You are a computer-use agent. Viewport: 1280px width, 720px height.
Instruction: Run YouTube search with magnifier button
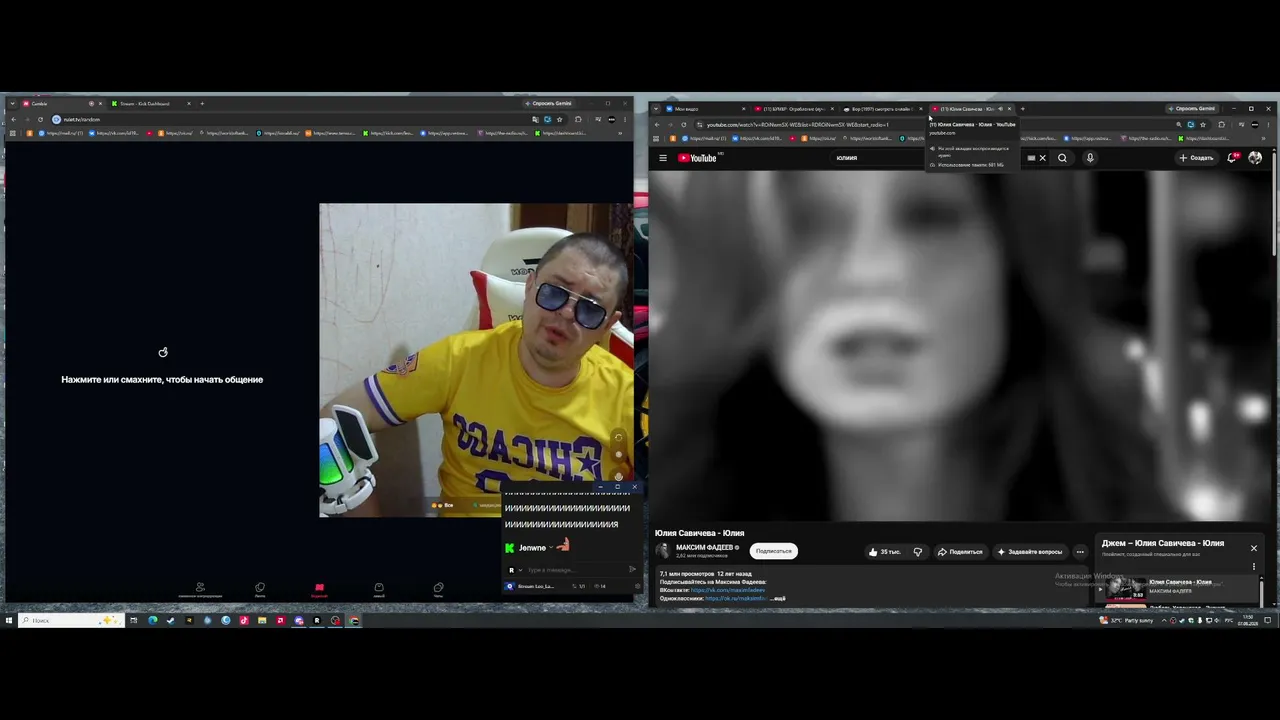[x=1062, y=158]
